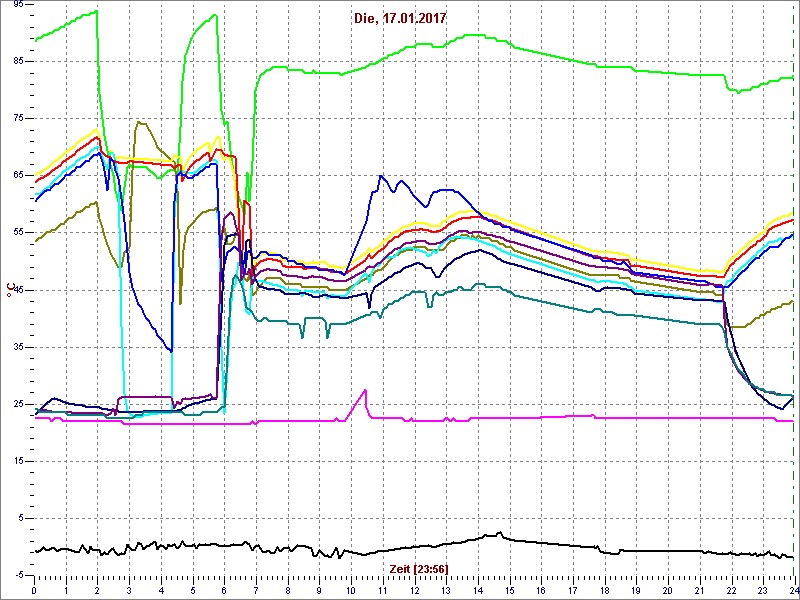Click hour label 17 on time axis
This screenshot has height=600, width=800.
point(573,591)
